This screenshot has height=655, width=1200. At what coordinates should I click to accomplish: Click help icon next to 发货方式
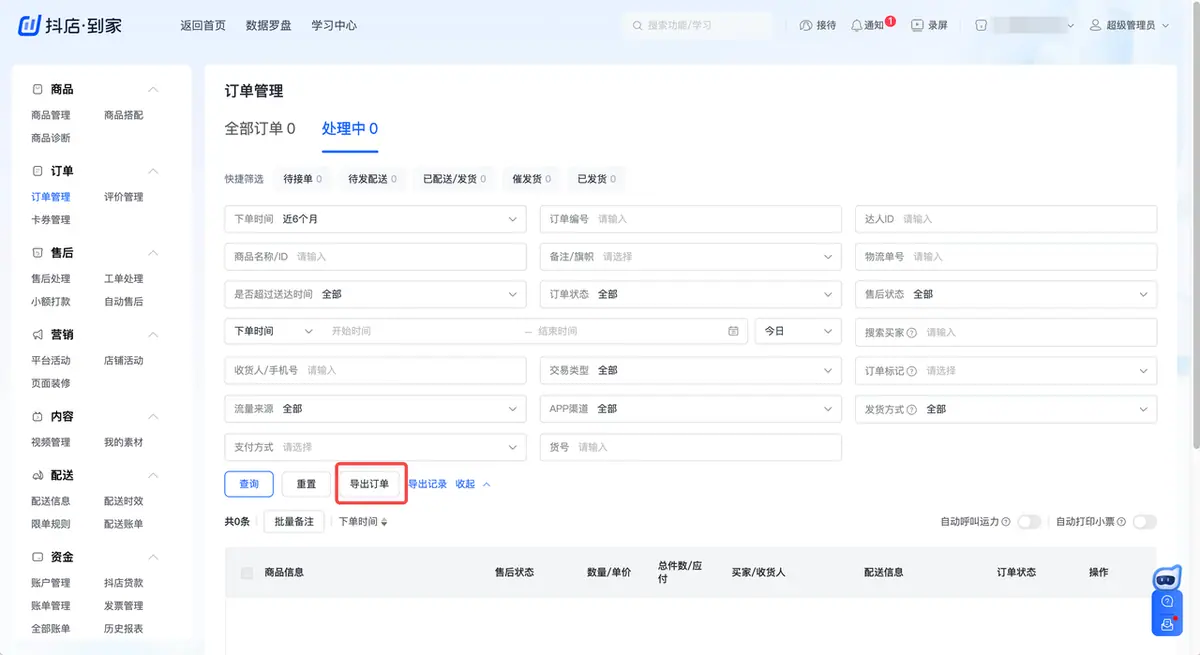tap(912, 409)
